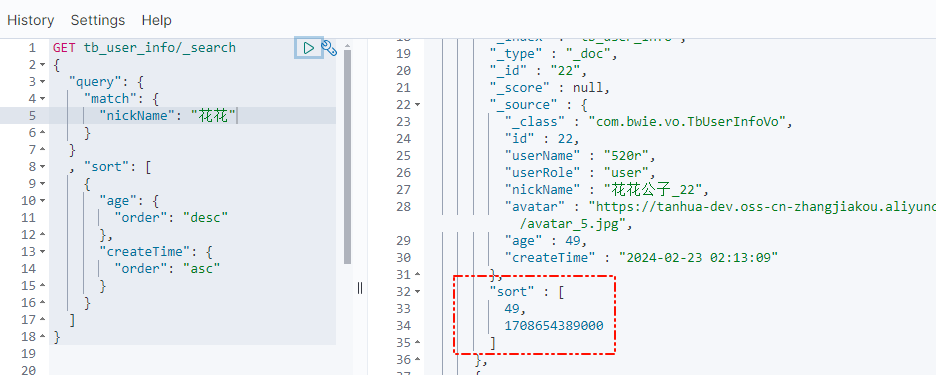Click the "asc" order value on line 14
The image size is (936, 375).
(x=202, y=269)
